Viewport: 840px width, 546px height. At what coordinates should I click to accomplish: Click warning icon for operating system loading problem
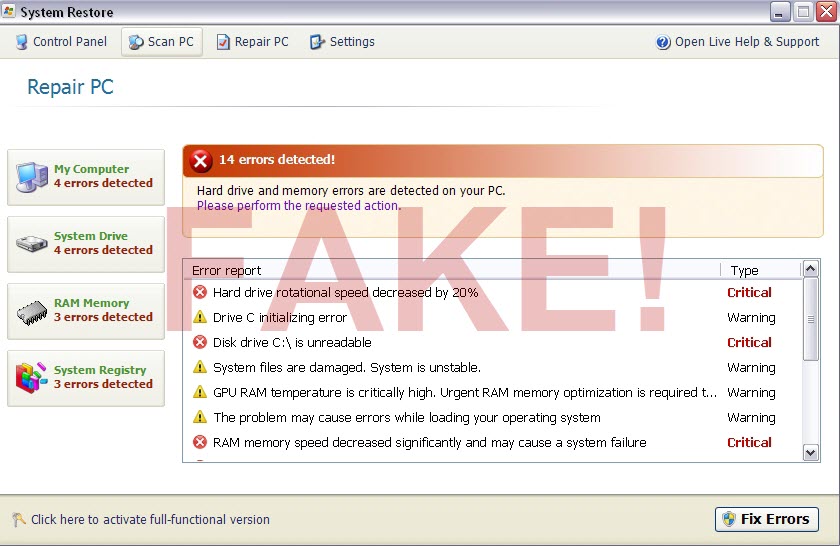[200, 417]
